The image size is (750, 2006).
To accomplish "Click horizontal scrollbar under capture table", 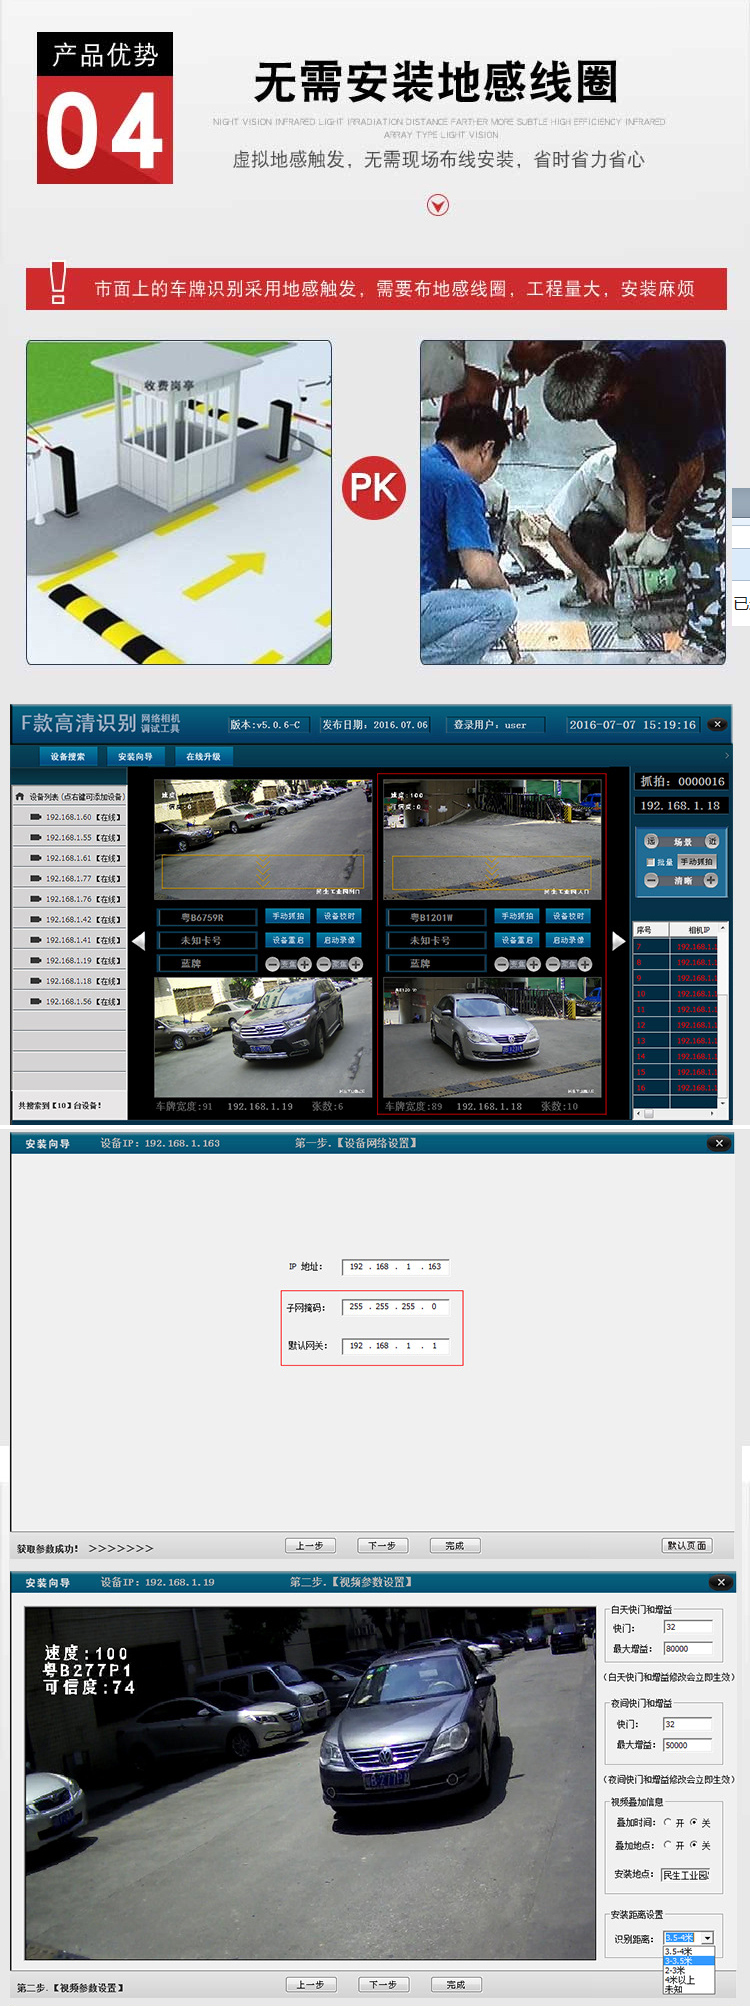I will (675, 1113).
